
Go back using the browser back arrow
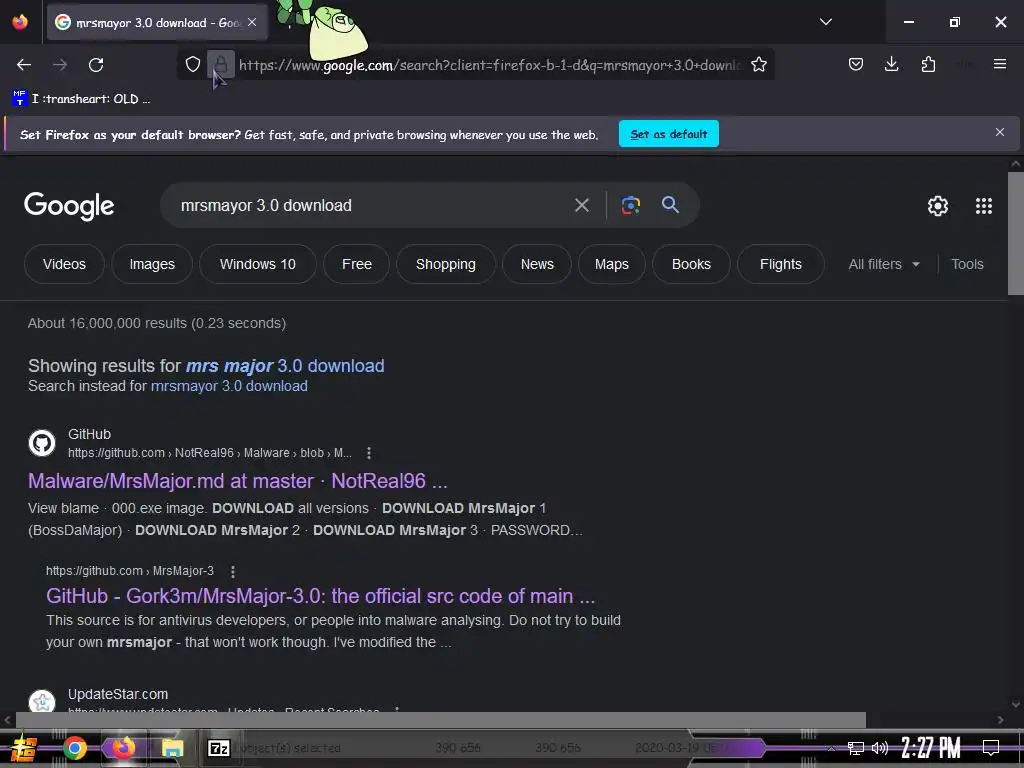pos(24,65)
